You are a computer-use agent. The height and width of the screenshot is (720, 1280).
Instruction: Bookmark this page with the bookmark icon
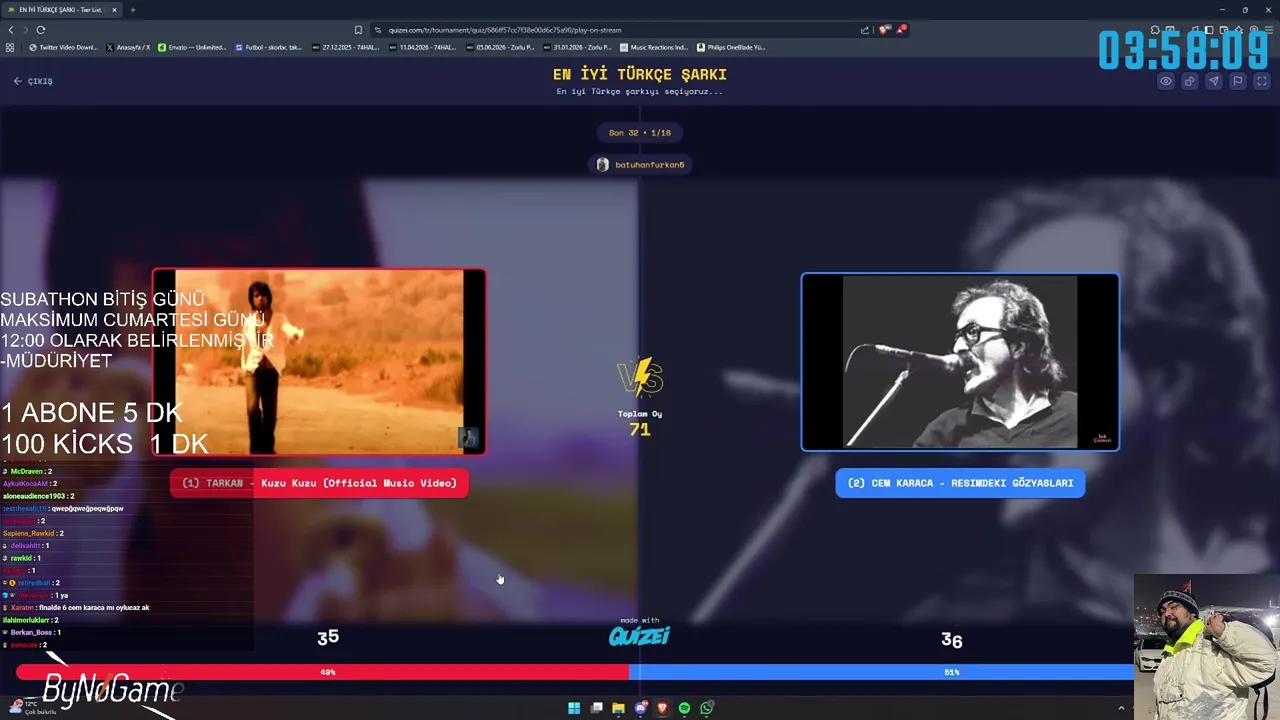[358, 30]
